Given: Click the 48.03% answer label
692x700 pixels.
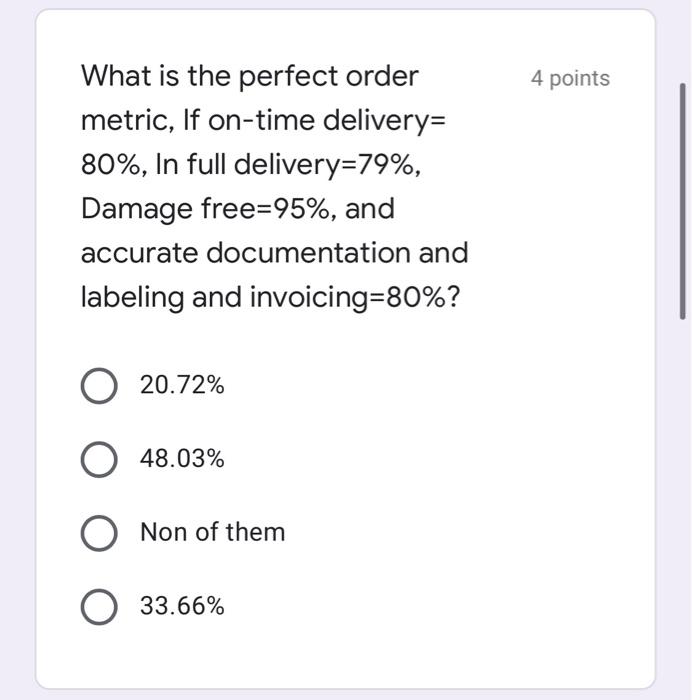Looking at the screenshot, I should coord(182,459).
